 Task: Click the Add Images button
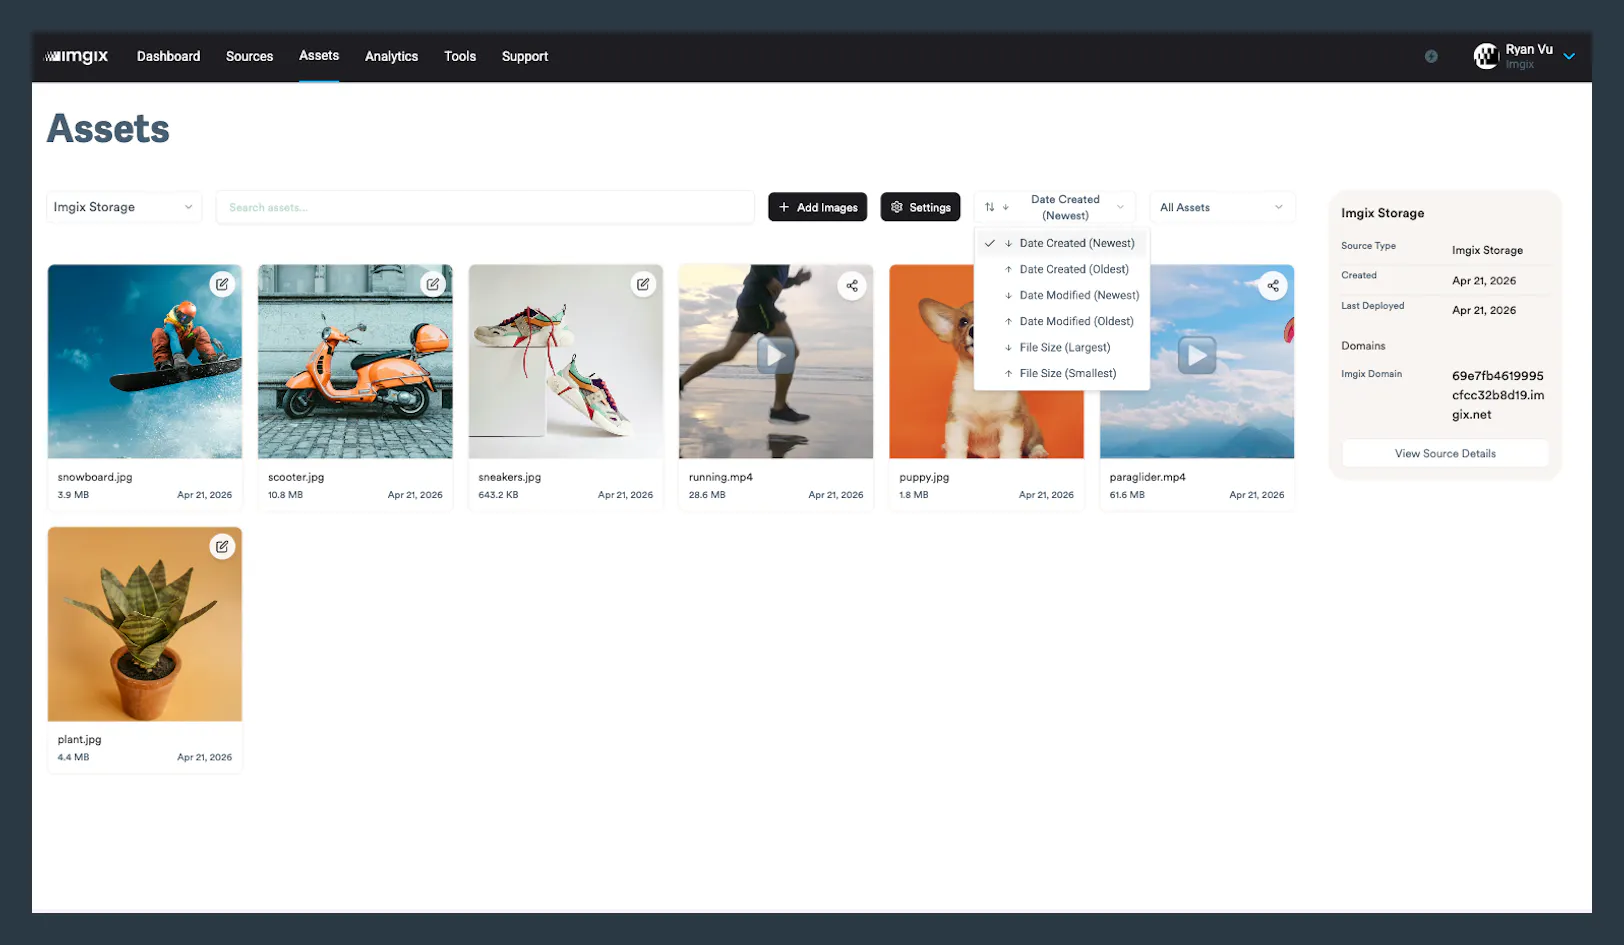coord(817,206)
